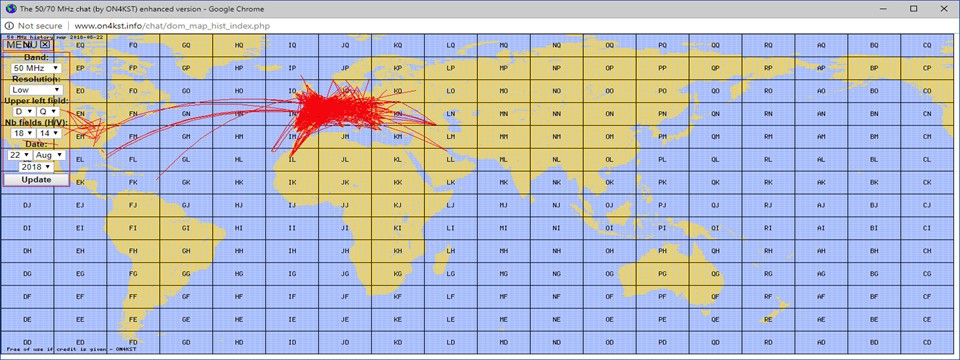The width and height of the screenshot is (960, 360).
Task: Expand upper left field Q dropdown
Action: [48, 111]
